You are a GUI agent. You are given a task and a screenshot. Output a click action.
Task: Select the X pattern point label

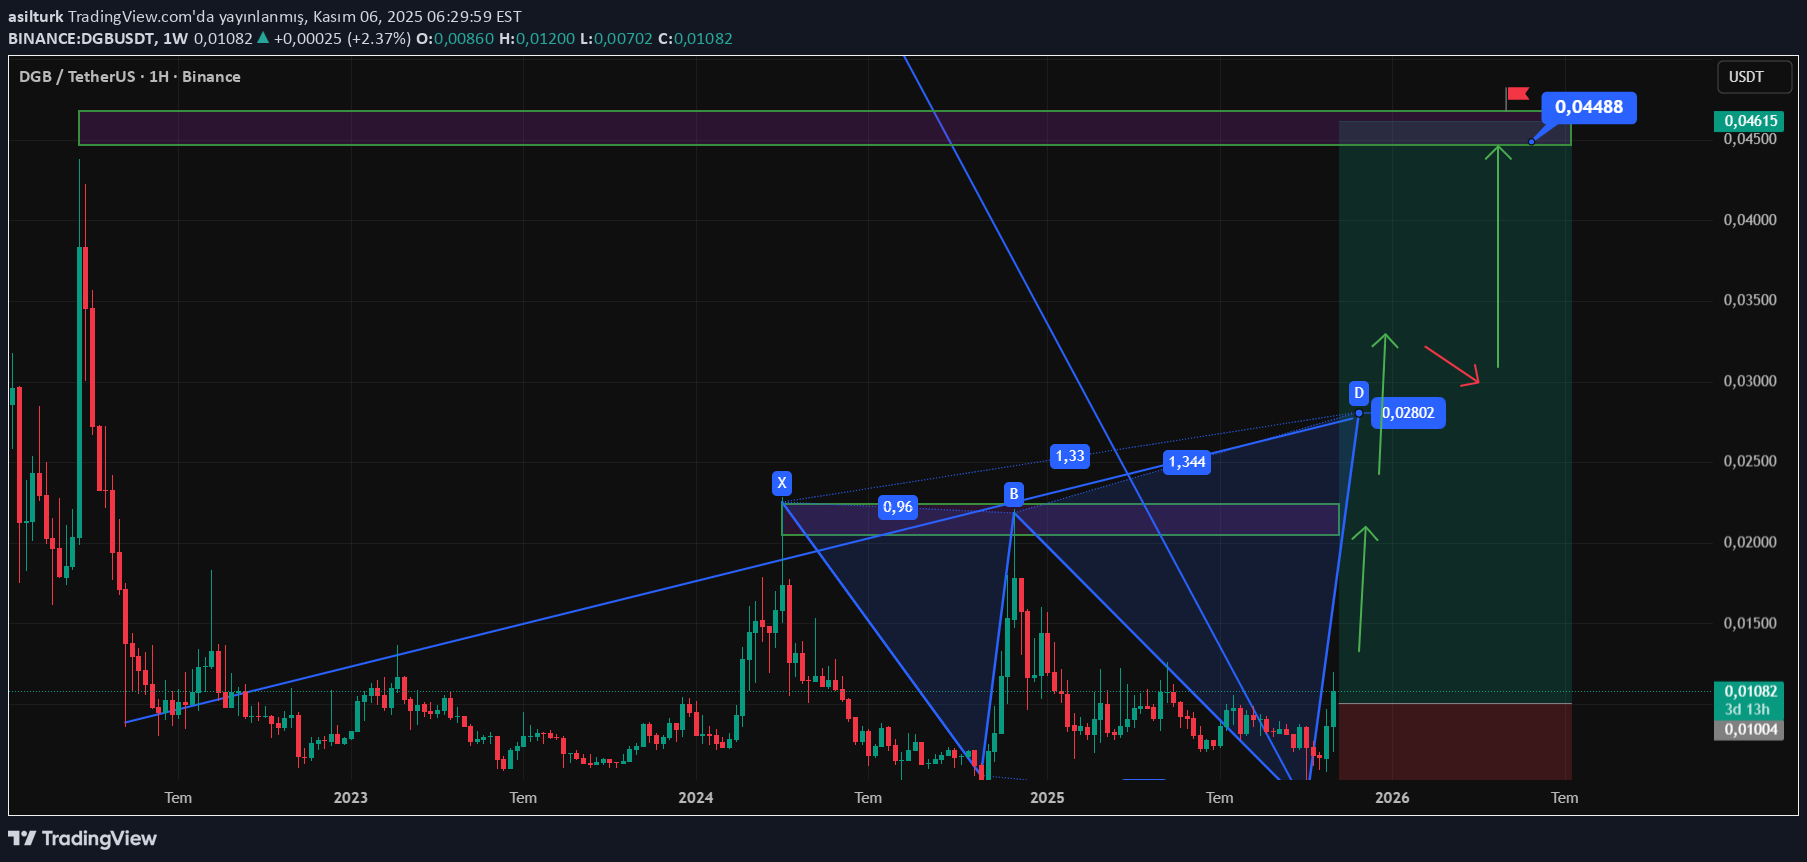[782, 483]
